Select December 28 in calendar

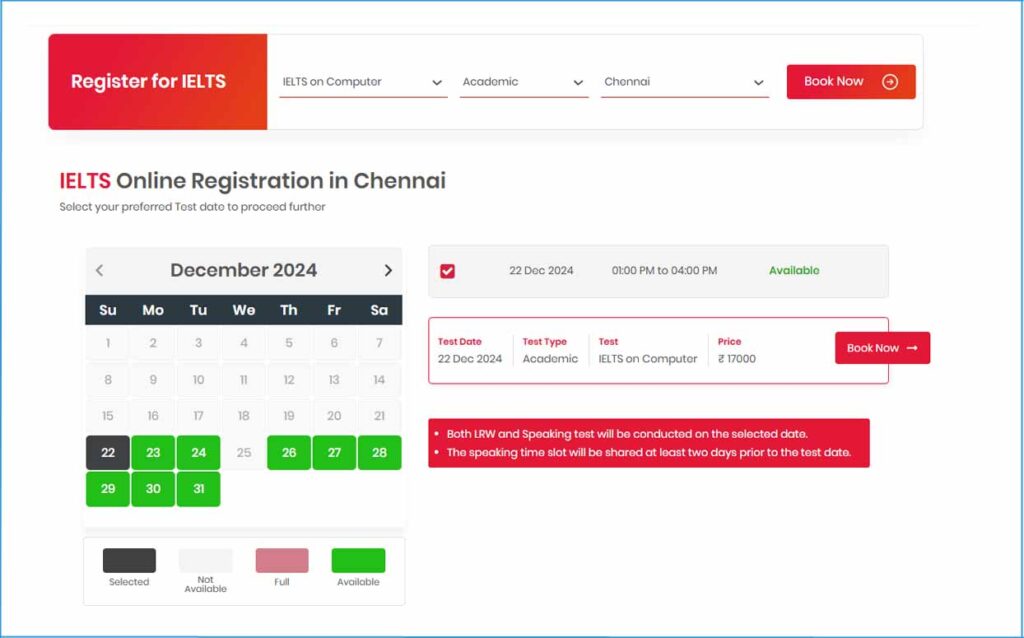379,453
